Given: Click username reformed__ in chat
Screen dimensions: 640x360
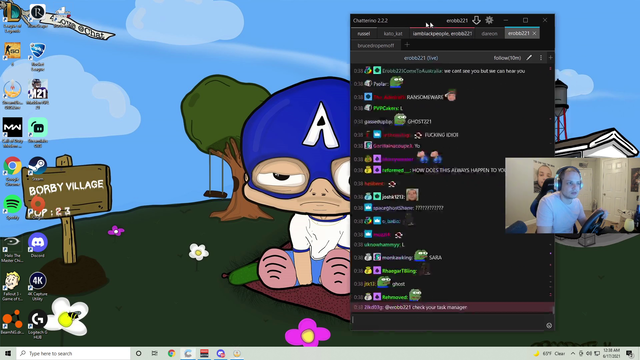Looking at the screenshot, I should tap(396, 170).
